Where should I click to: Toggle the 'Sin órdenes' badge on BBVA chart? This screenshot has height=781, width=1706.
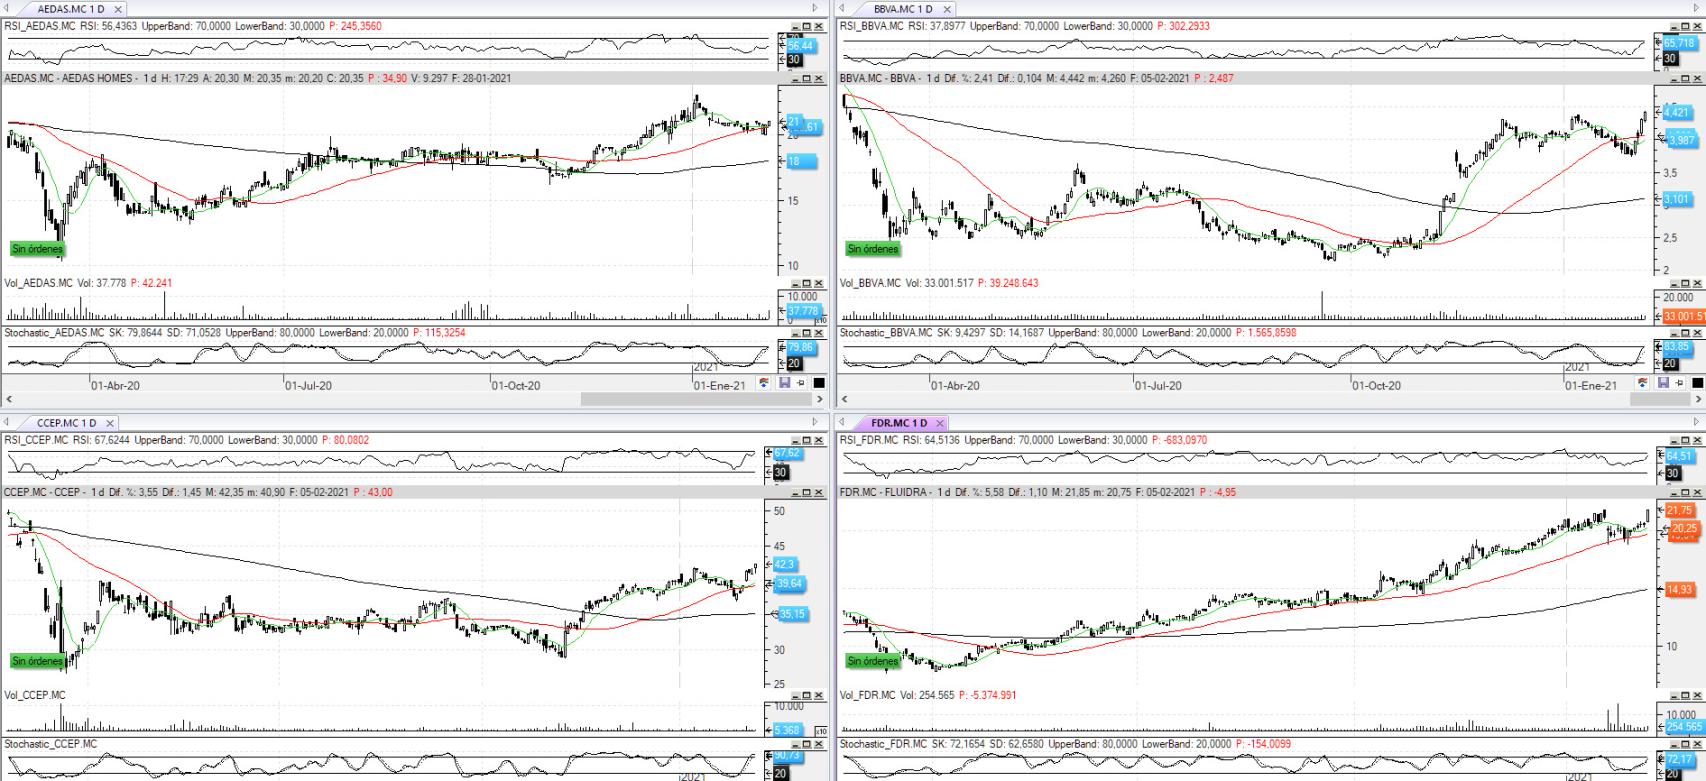[873, 249]
